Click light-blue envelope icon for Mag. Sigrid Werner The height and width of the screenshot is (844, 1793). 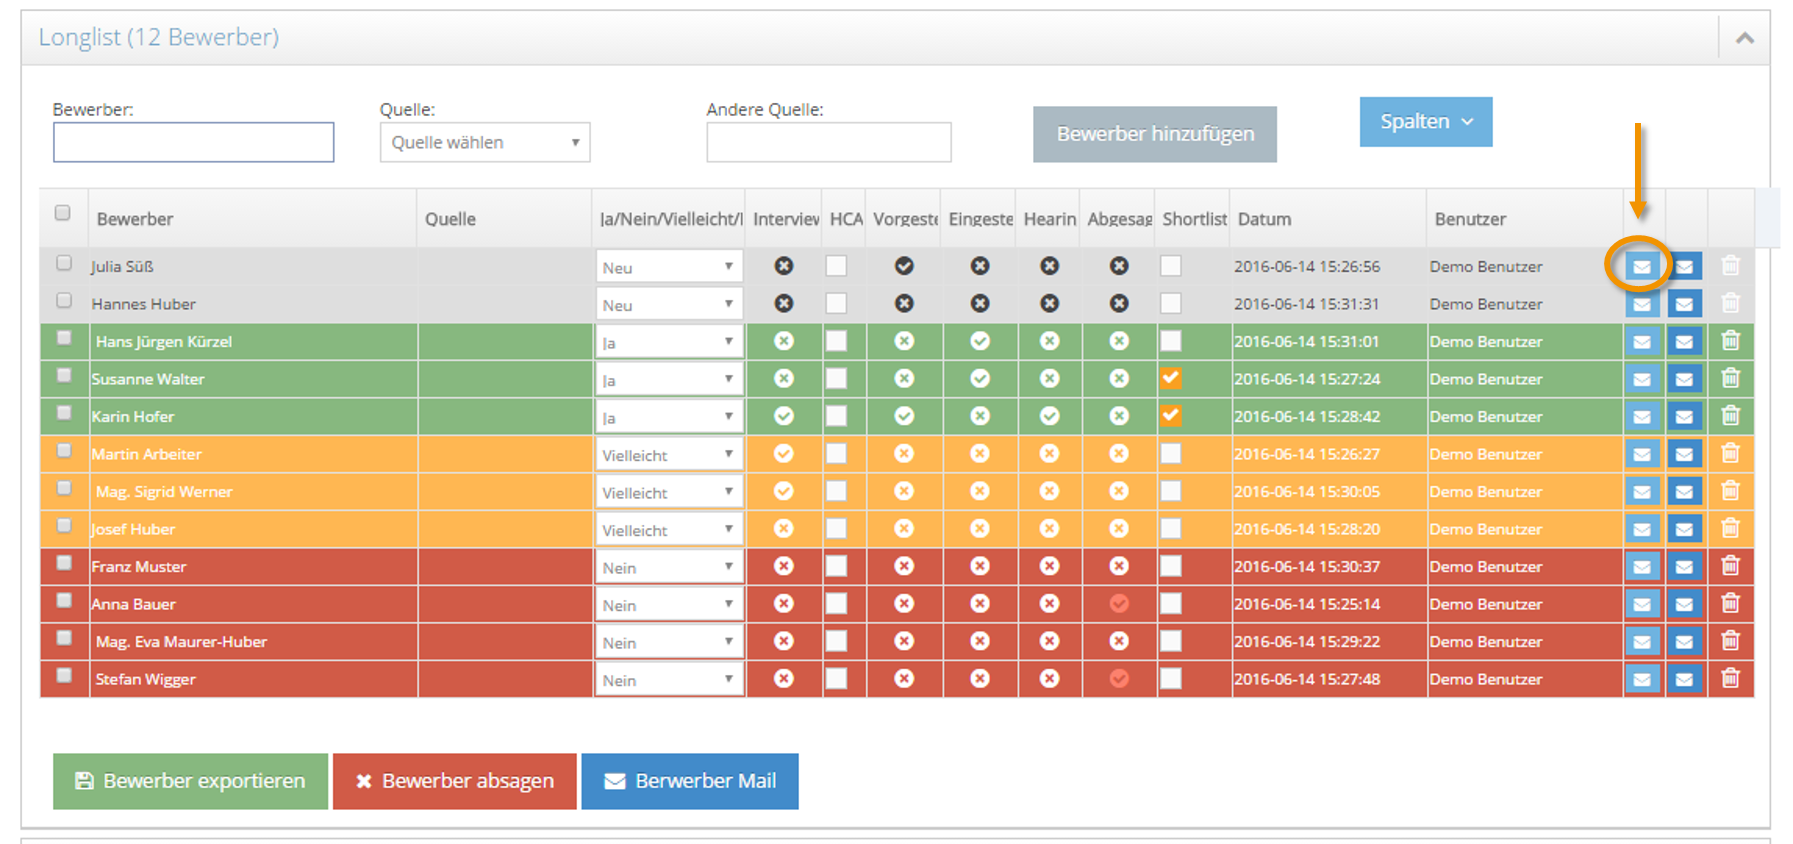click(x=1642, y=491)
